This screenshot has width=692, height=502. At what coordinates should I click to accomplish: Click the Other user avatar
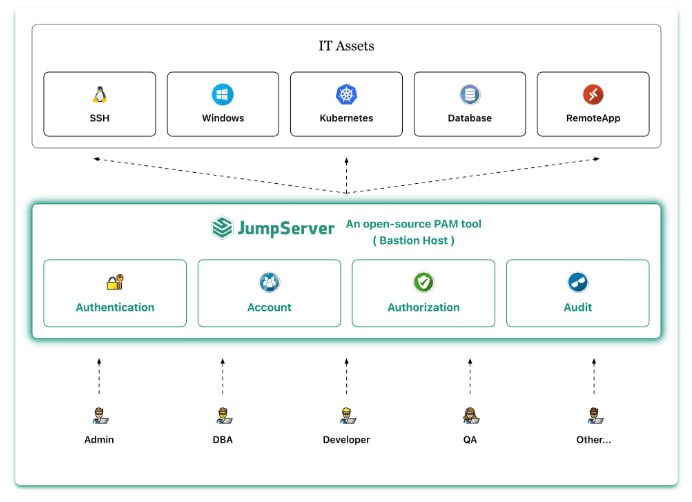595,415
